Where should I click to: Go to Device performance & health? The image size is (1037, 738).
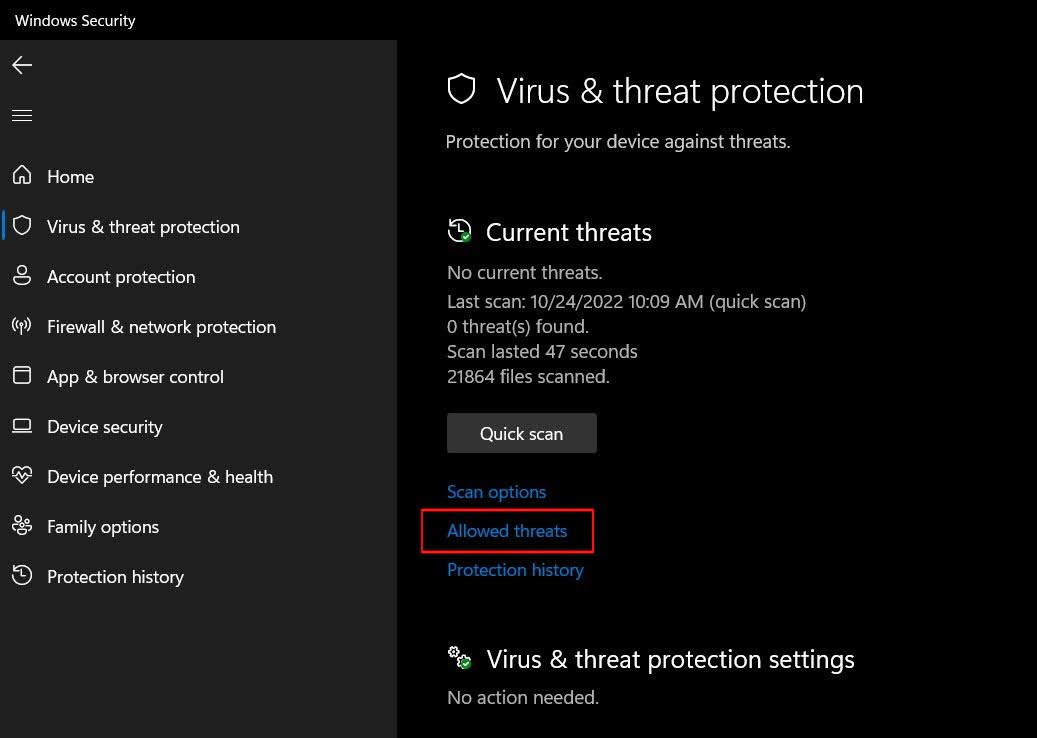click(x=160, y=477)
